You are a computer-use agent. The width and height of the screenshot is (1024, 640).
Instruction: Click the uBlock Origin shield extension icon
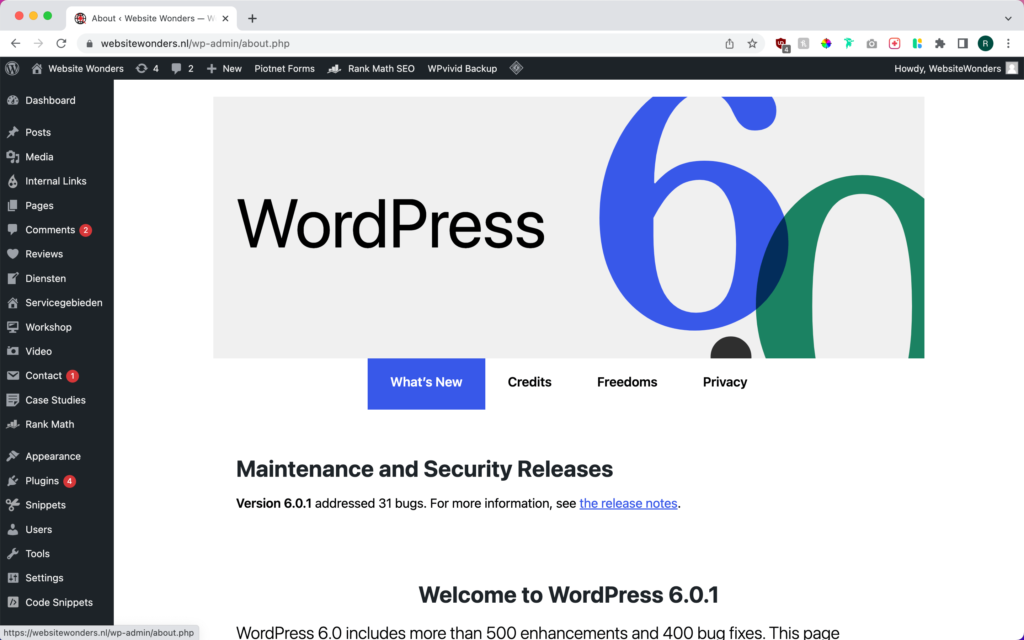[x=781, y=43]
